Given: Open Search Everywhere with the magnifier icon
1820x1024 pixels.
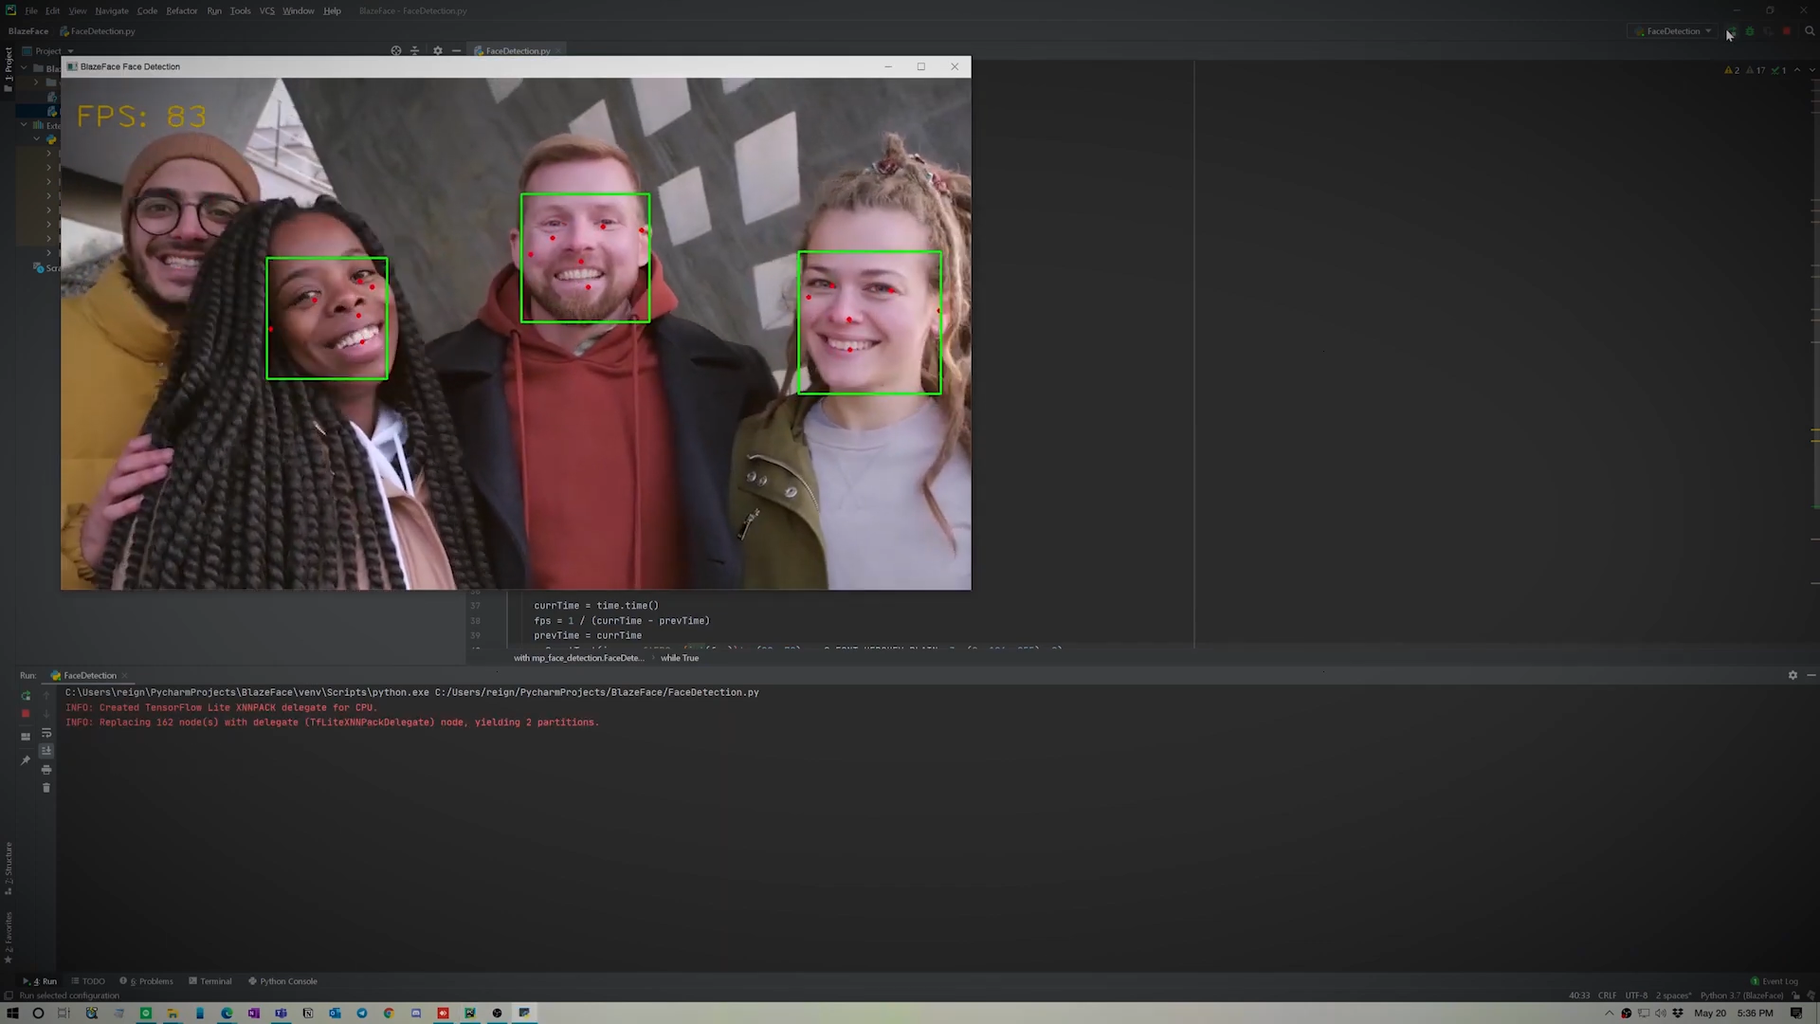Looking at the screenshot, I should (x=1810, y=32).
